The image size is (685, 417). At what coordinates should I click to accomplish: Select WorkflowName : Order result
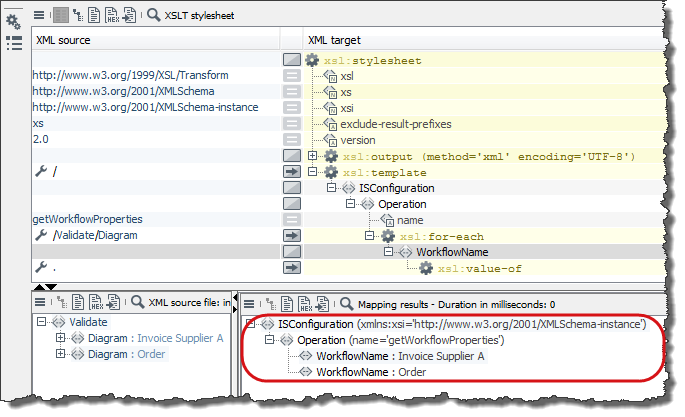pos(371,372)
